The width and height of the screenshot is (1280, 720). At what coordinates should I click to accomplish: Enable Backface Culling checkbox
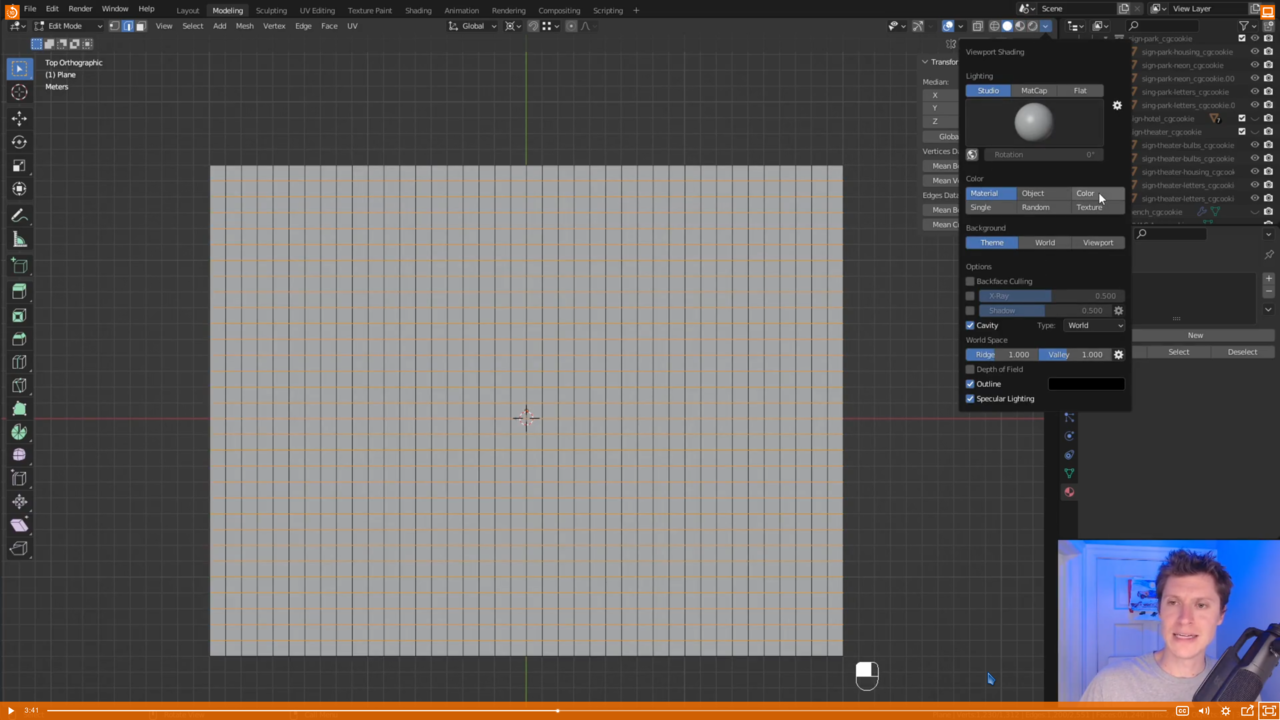click(970, 281)
